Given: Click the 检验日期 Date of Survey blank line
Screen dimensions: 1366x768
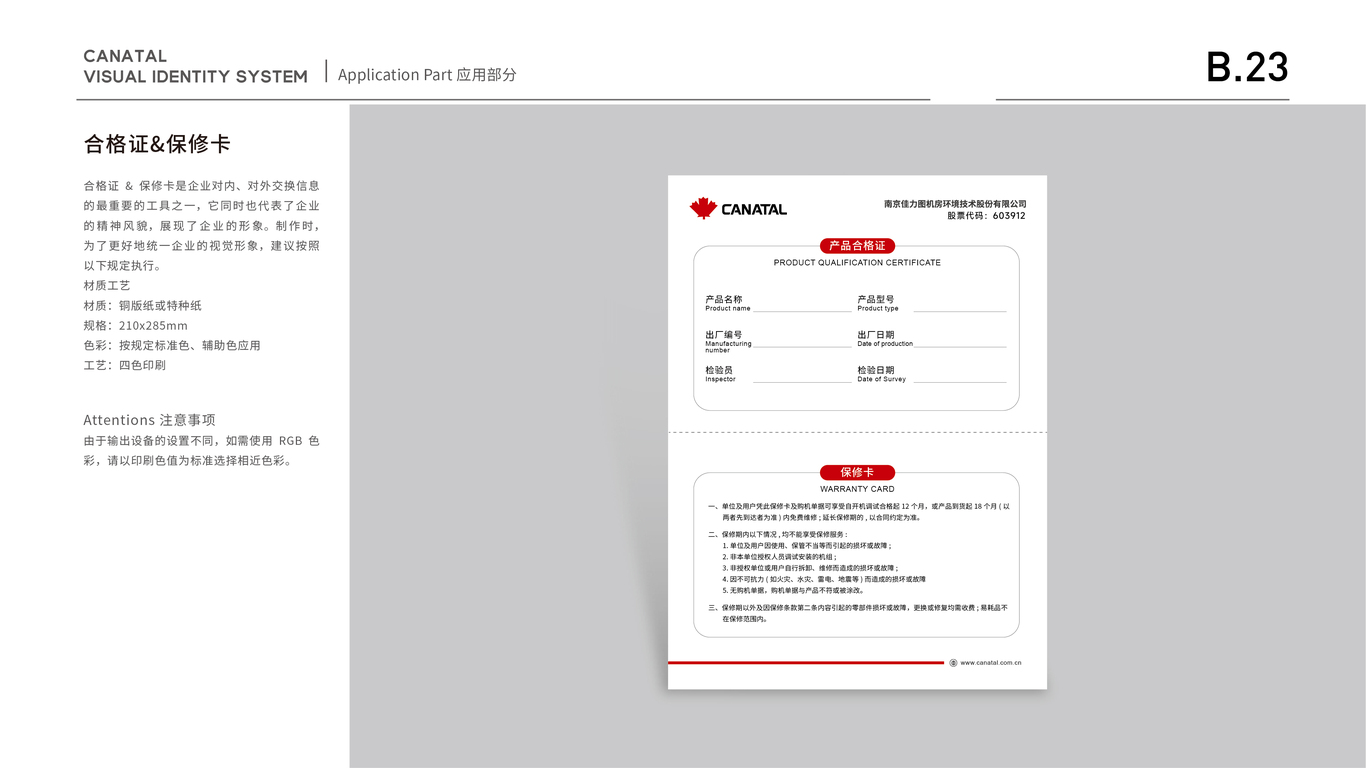Looking at the screenshot, I should pyautogui.click(x=960, y=381).
